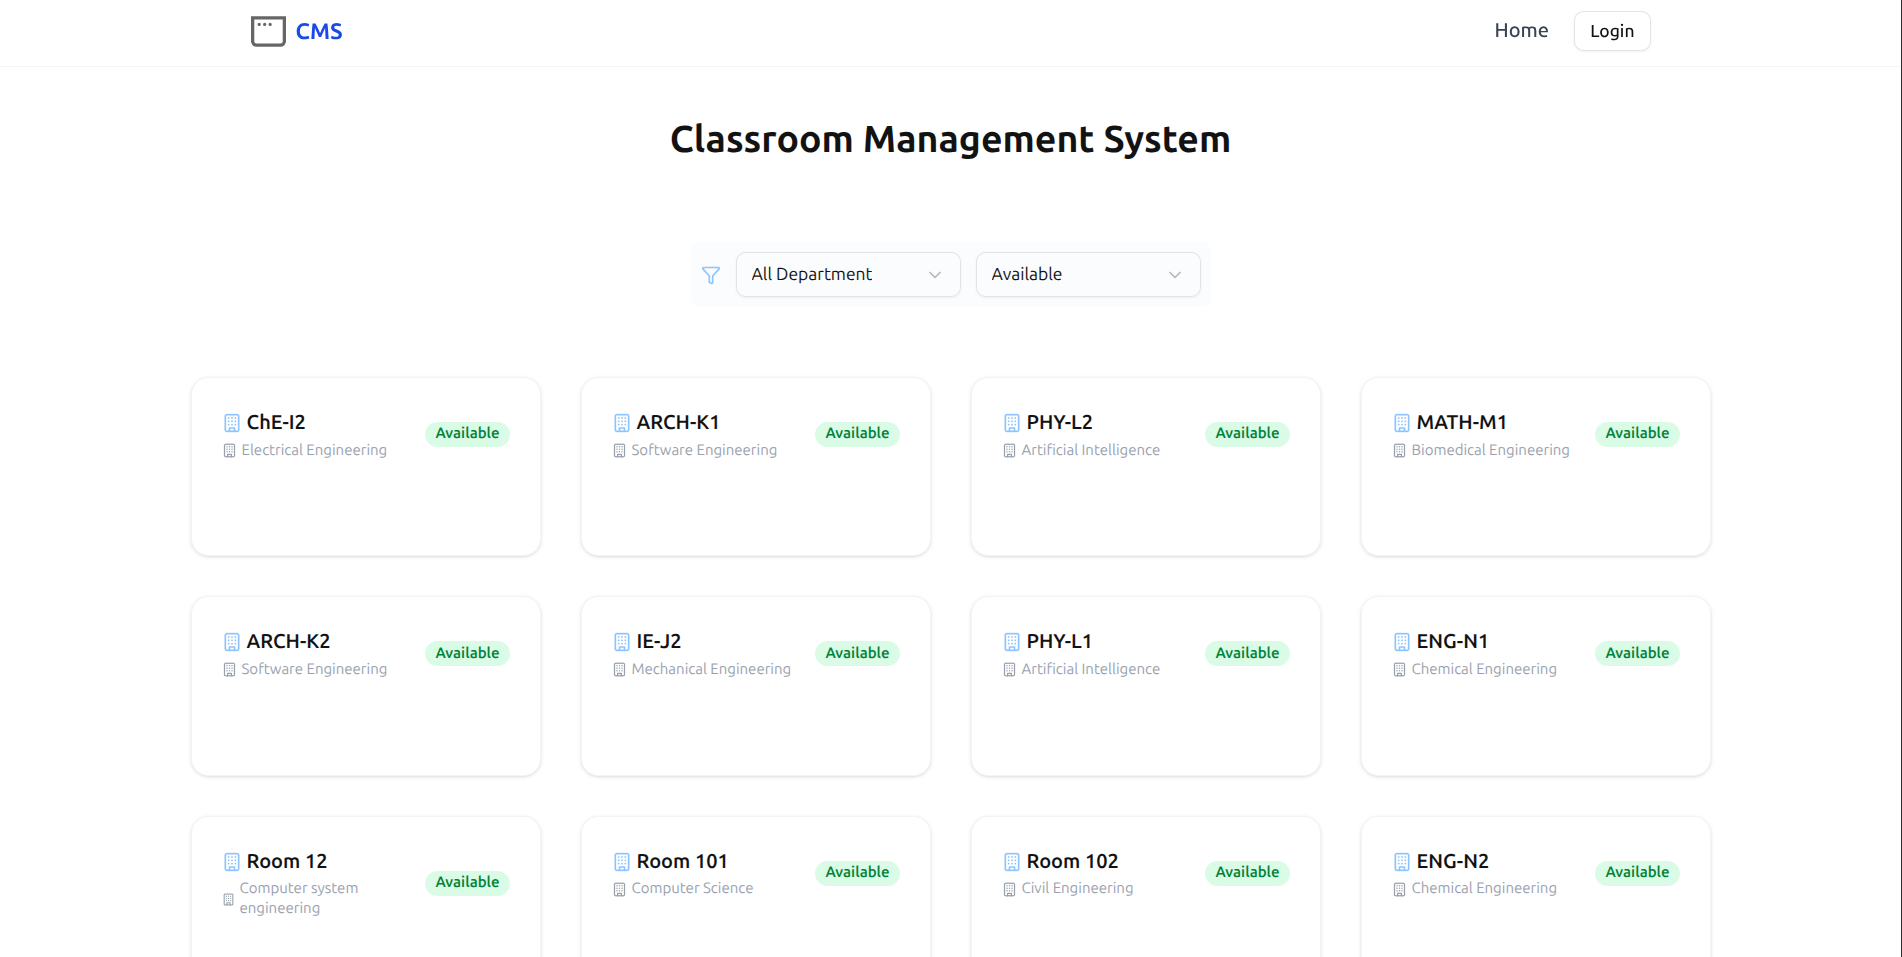Click the CMS brand text link
Image resolution: width=1902 pixels, height=957 pixels.
point(319,32)
